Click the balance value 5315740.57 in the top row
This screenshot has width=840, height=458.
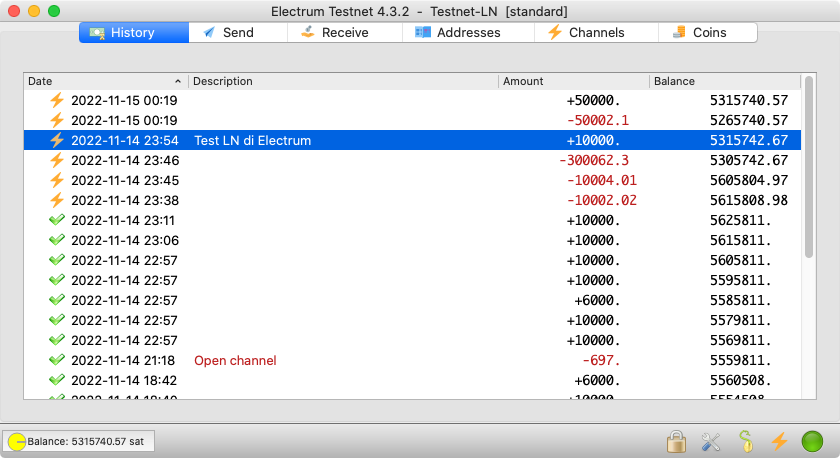749,100
